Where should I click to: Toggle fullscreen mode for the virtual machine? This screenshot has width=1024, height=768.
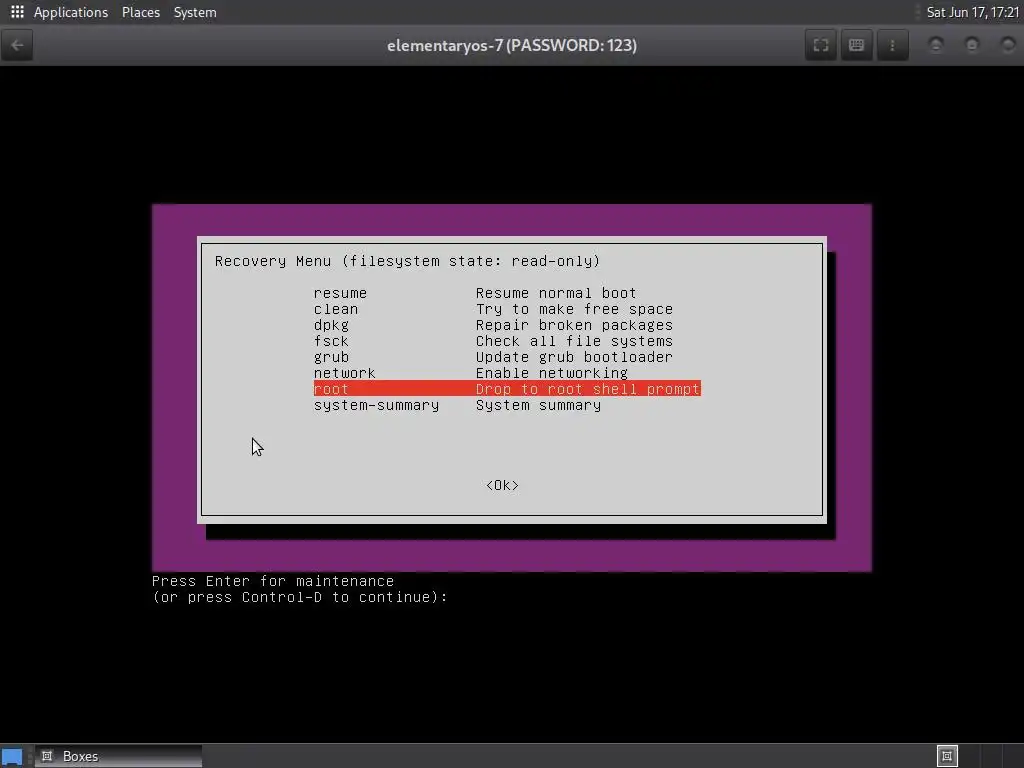click(x=821, y=45)
